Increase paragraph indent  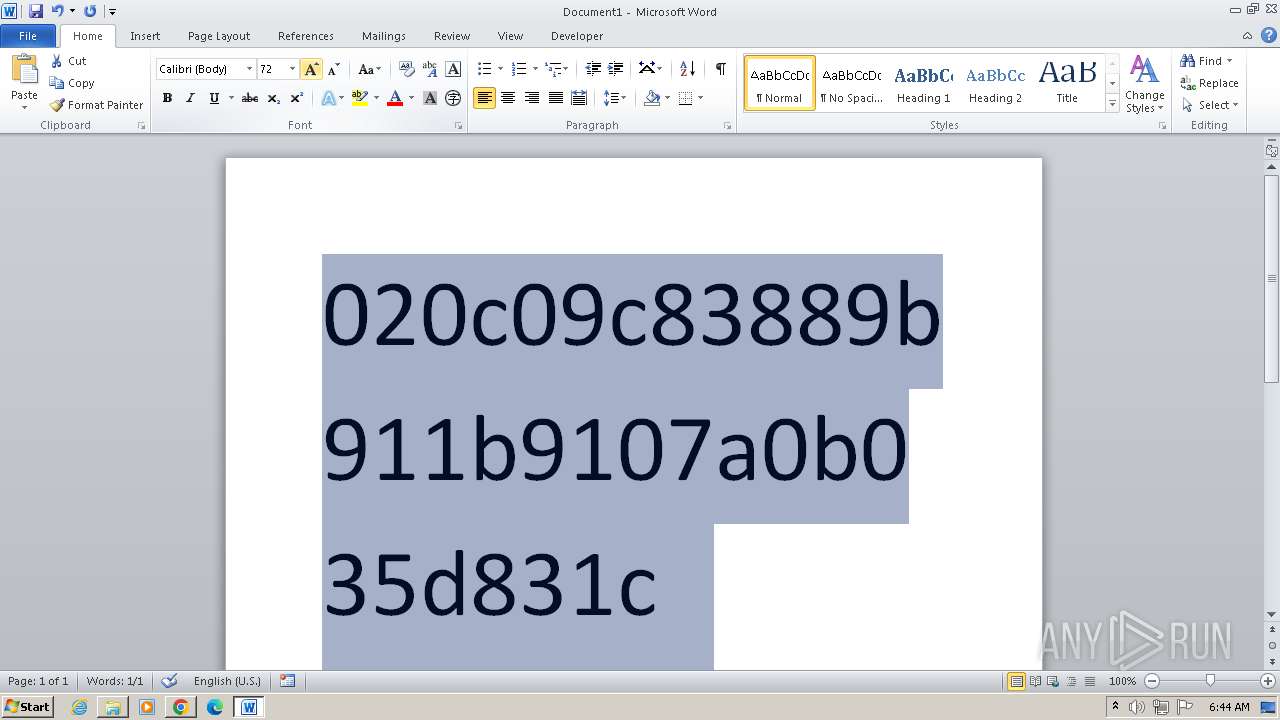[616, 69]
